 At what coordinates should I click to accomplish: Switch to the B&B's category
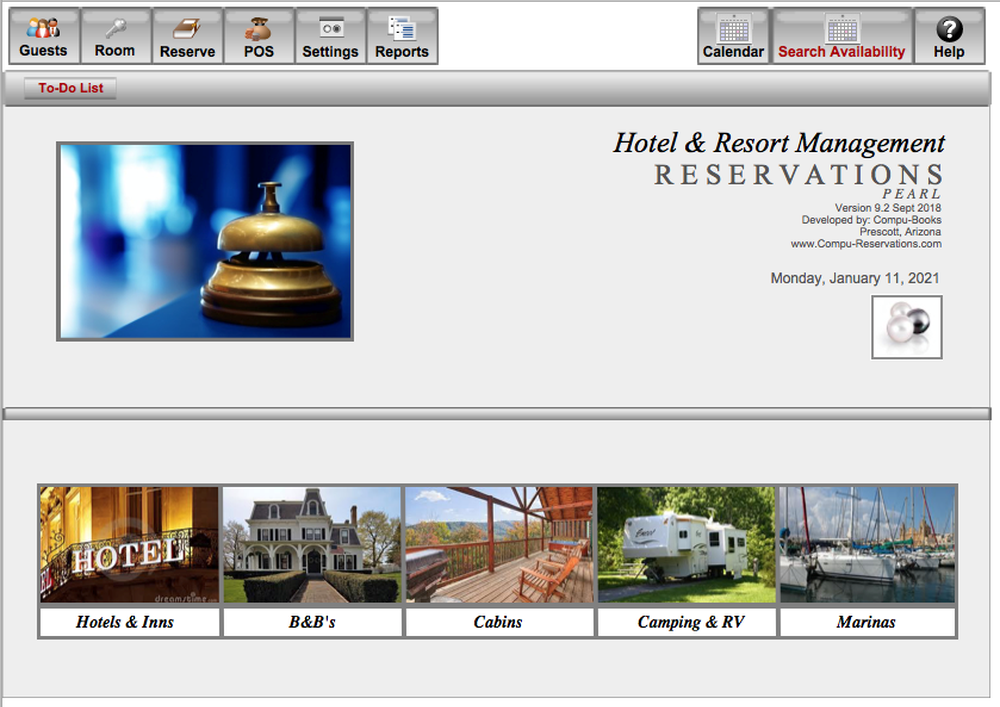click(x=313, y=622)
